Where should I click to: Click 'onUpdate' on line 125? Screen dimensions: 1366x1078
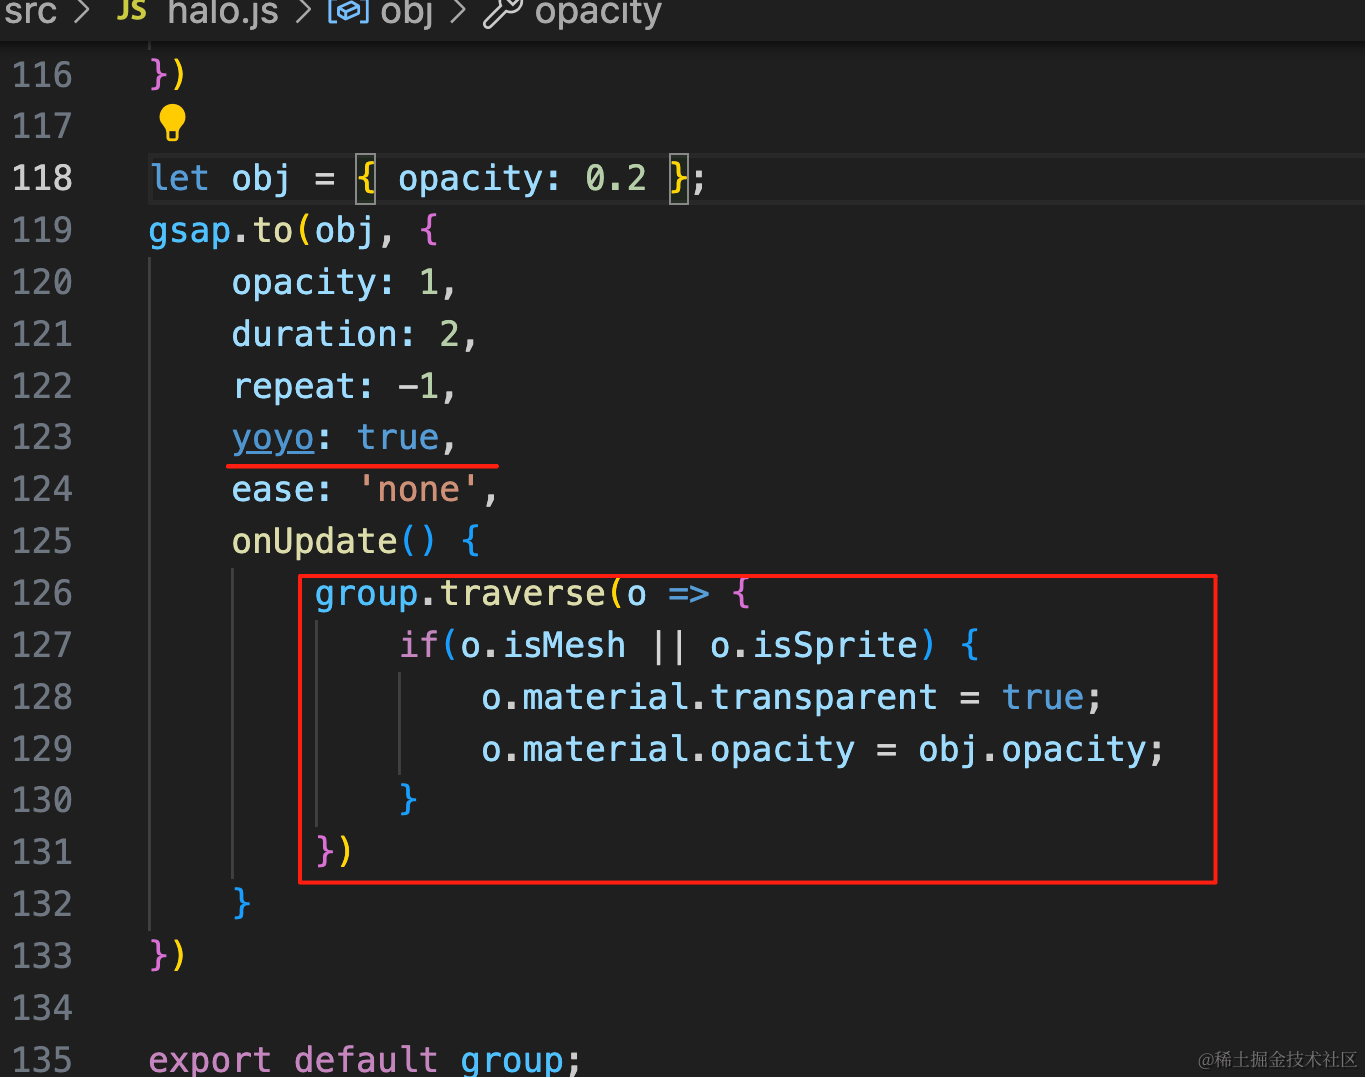(315, 541)
